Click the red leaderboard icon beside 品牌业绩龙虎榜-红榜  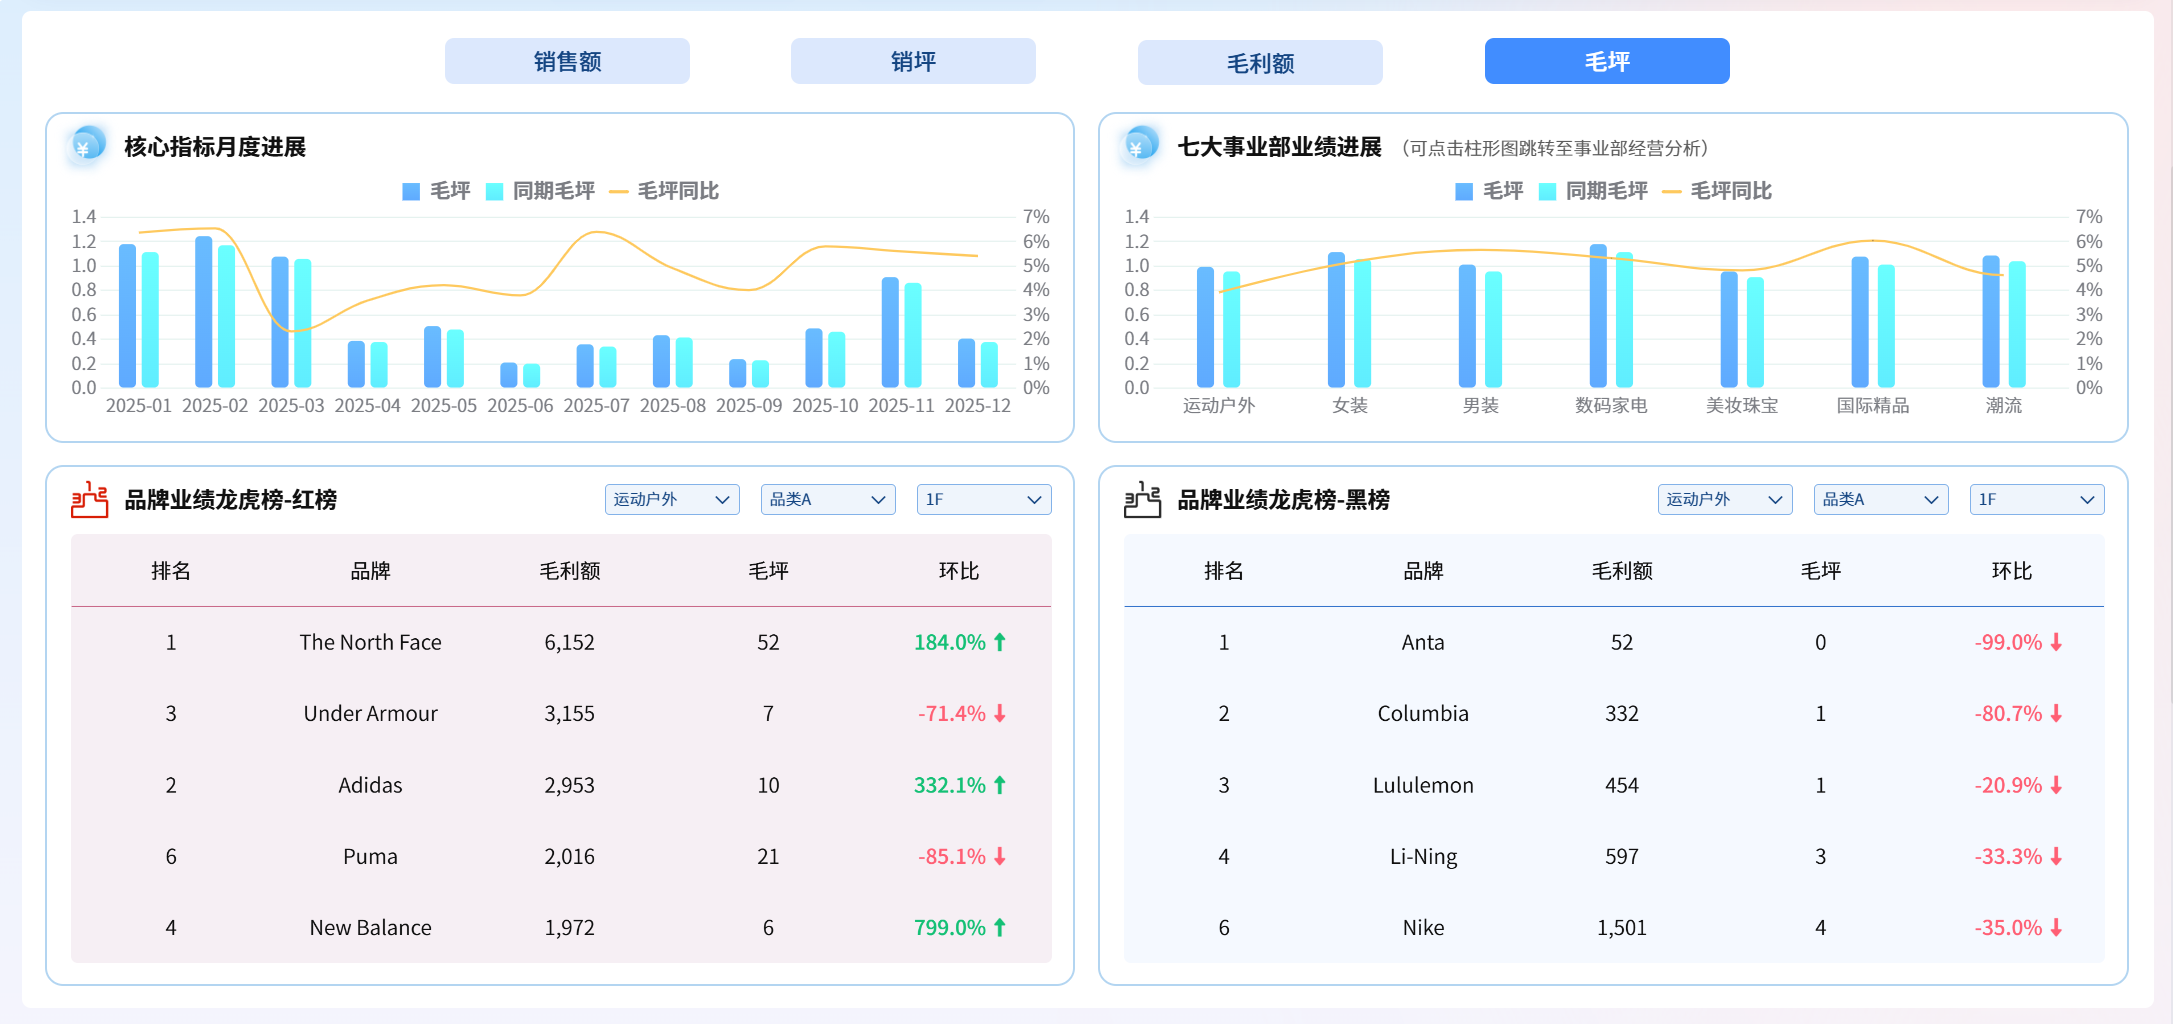89,499
